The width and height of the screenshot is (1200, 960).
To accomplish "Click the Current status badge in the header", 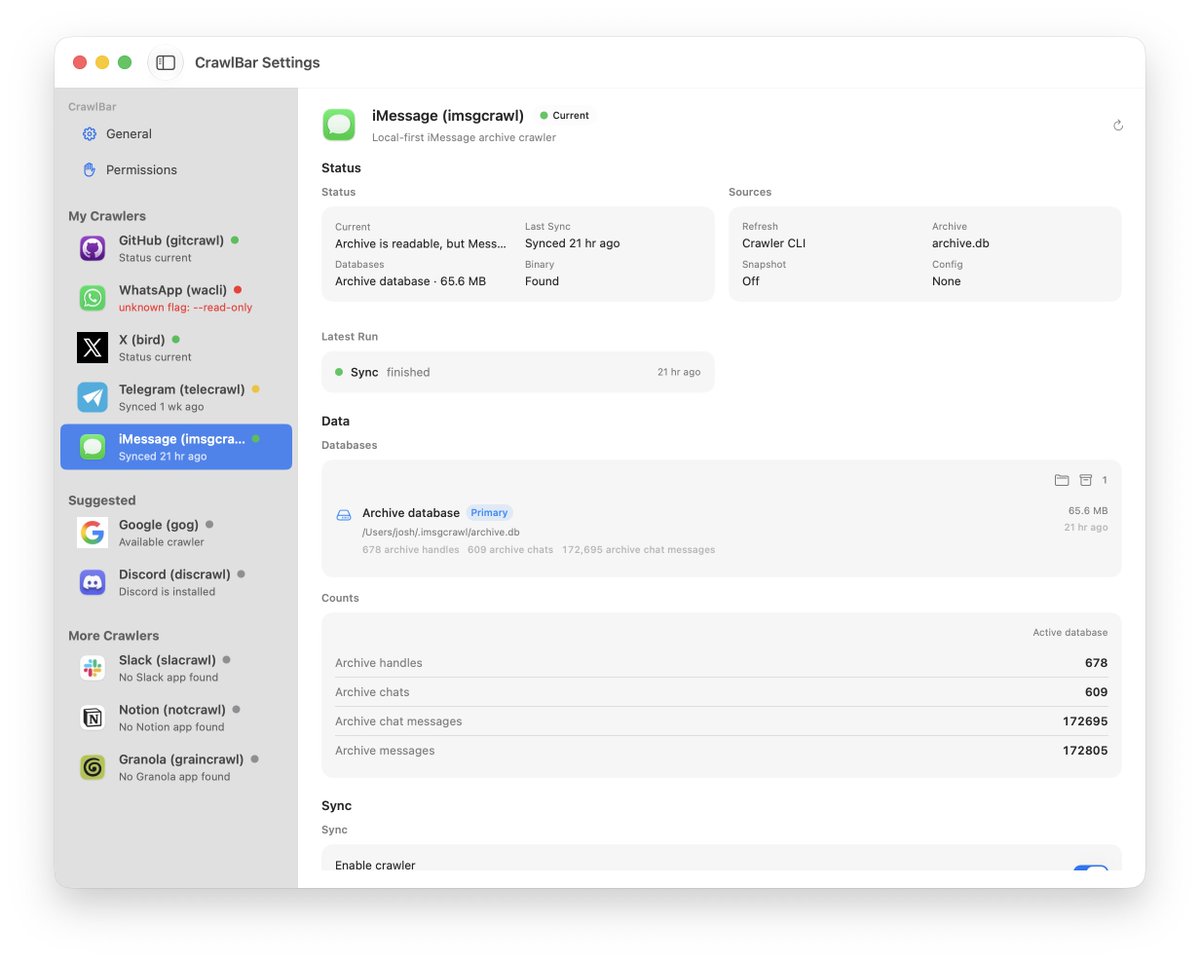I will tap(565, 116).
